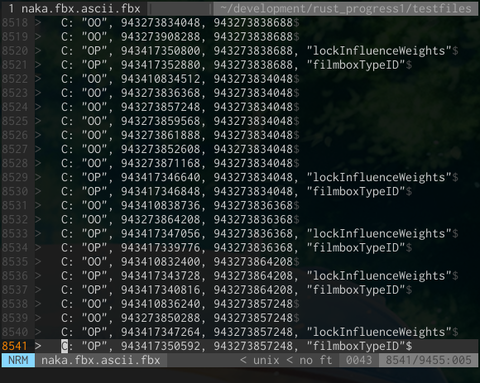Click "lockInfluenceWeights" on line 8520
The image size is (480, 383).
[x=379, y=51]
